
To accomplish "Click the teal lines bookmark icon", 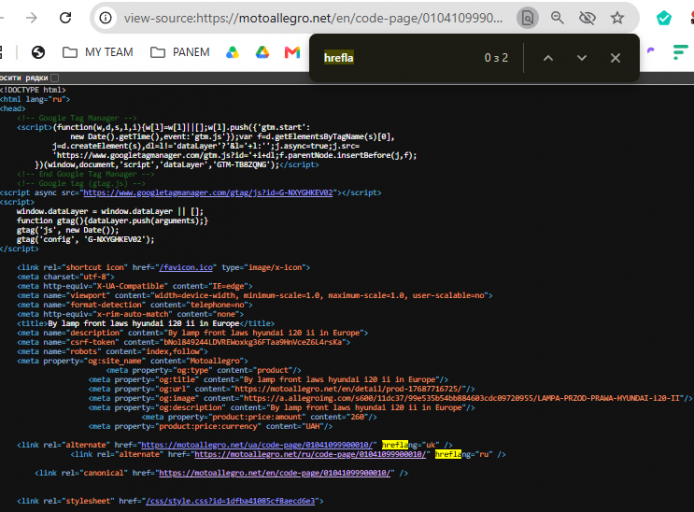I will tap(680, 52).
